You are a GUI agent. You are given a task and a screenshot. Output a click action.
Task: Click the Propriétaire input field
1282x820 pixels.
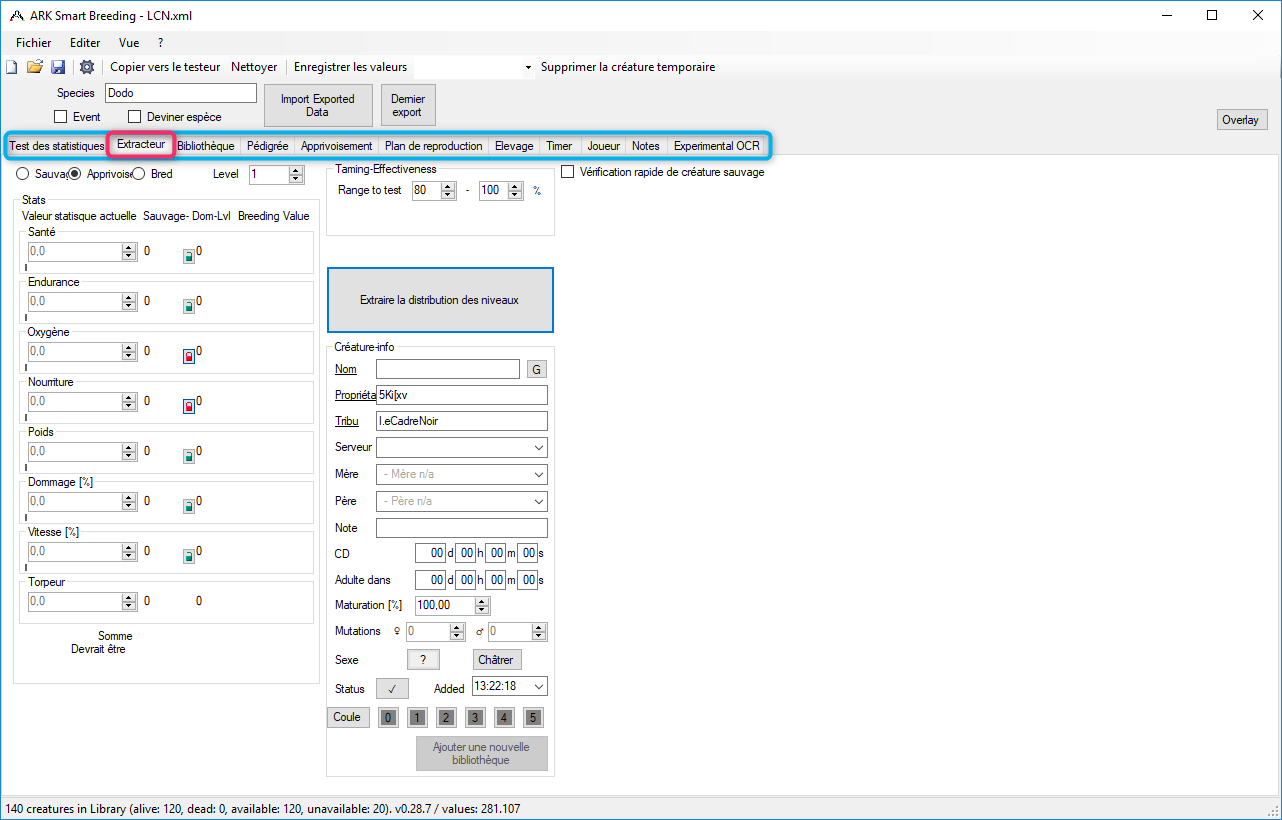click(x=462, y=395)
